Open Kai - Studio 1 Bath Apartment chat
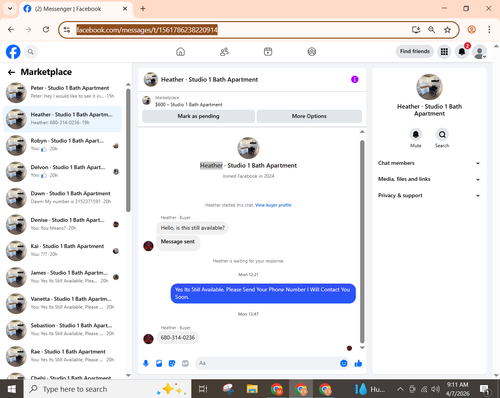 click(63, 250)
